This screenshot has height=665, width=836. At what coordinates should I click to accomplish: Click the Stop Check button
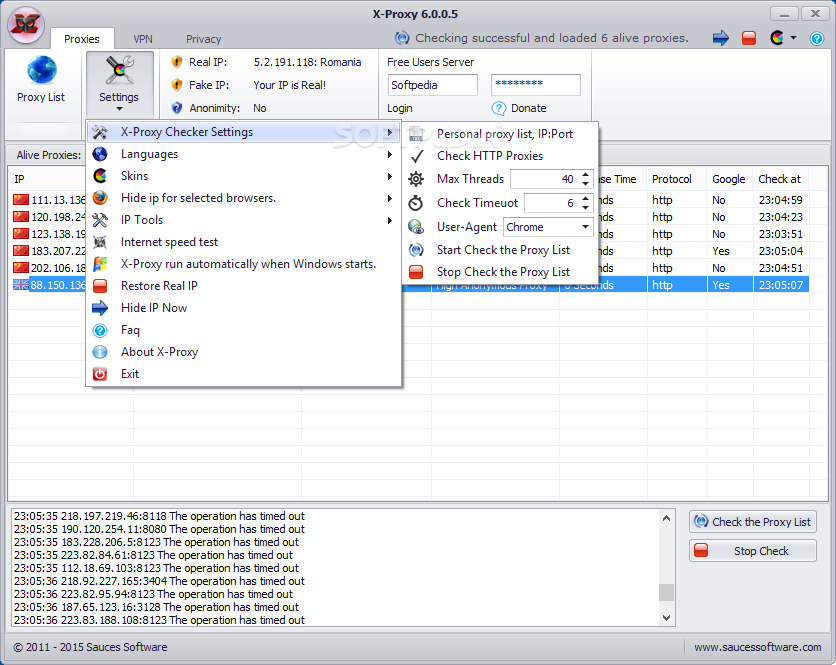click(752, 551)
